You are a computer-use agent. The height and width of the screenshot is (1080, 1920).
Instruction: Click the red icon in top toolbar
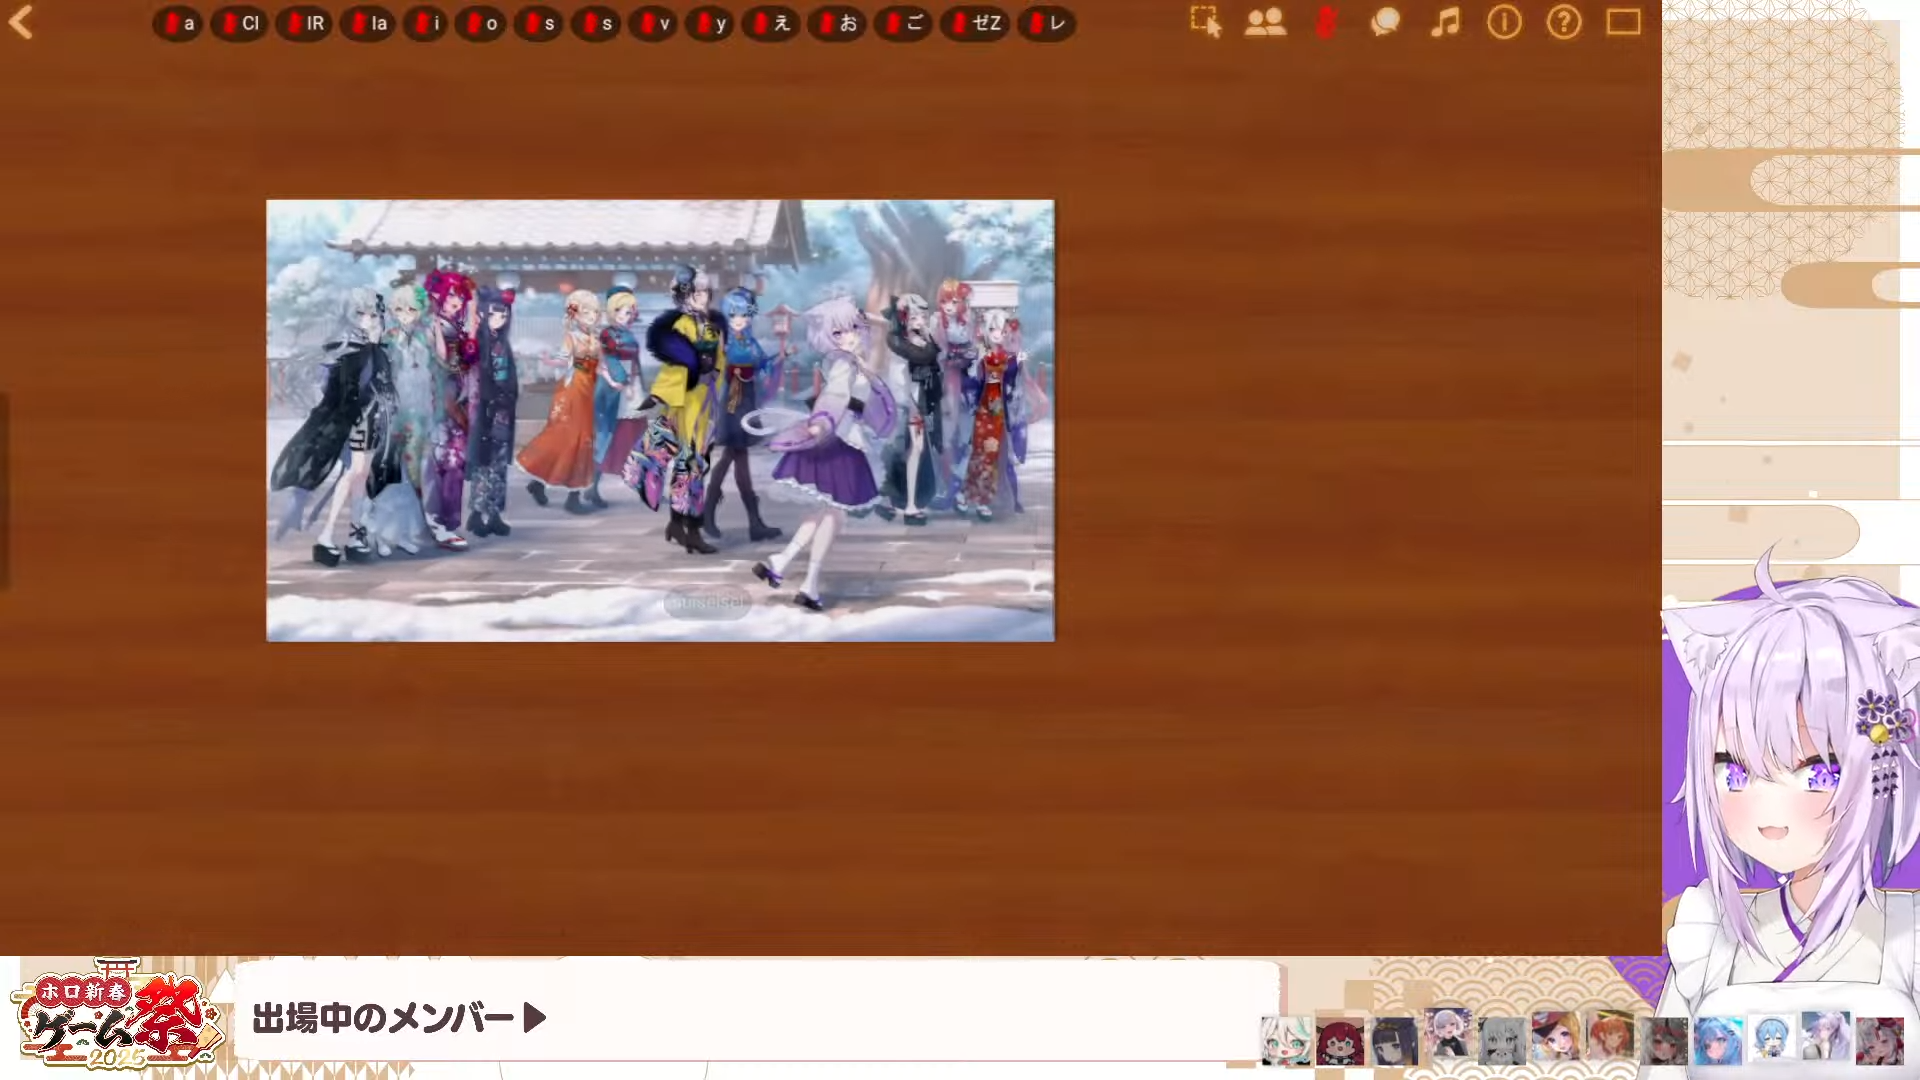(1326, 22)
